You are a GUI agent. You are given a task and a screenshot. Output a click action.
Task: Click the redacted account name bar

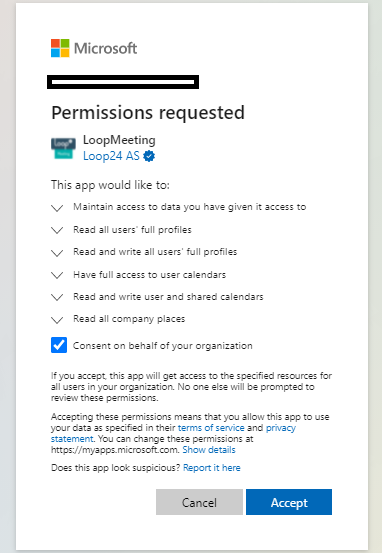pos(123,82)
